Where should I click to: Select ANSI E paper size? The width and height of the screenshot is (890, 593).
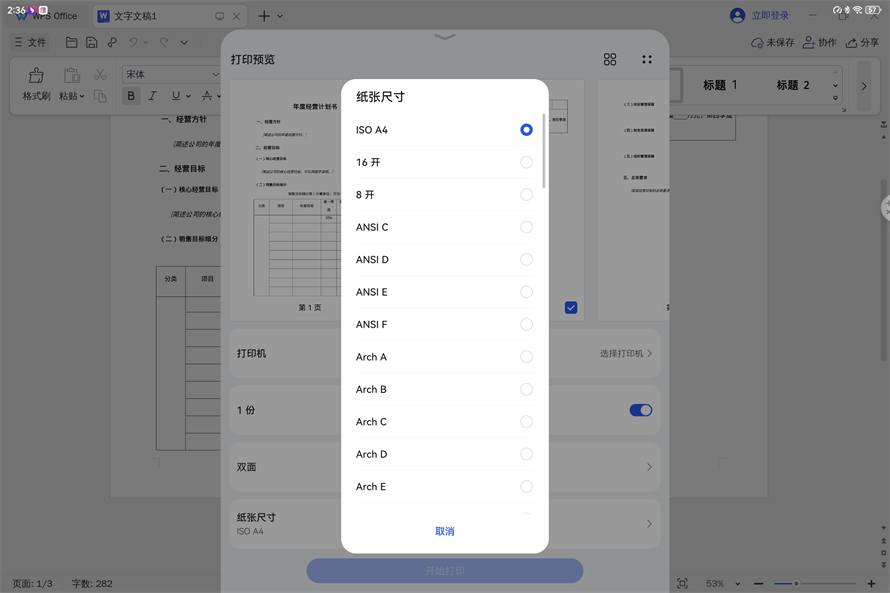pyautogui.click(x=444, y=292)
